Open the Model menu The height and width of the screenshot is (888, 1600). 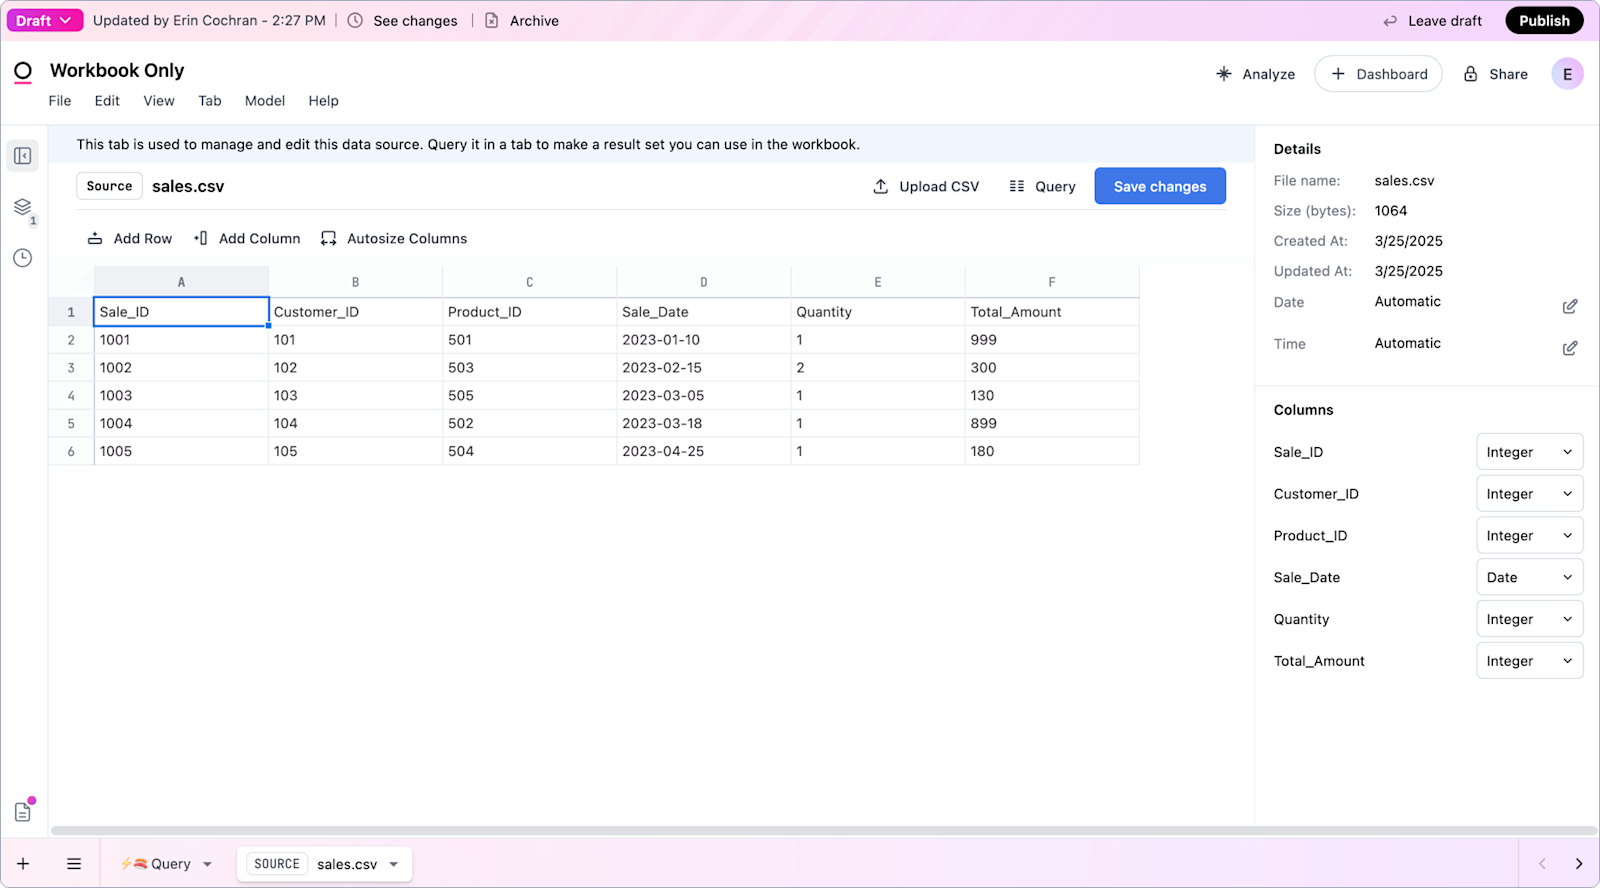265,101
